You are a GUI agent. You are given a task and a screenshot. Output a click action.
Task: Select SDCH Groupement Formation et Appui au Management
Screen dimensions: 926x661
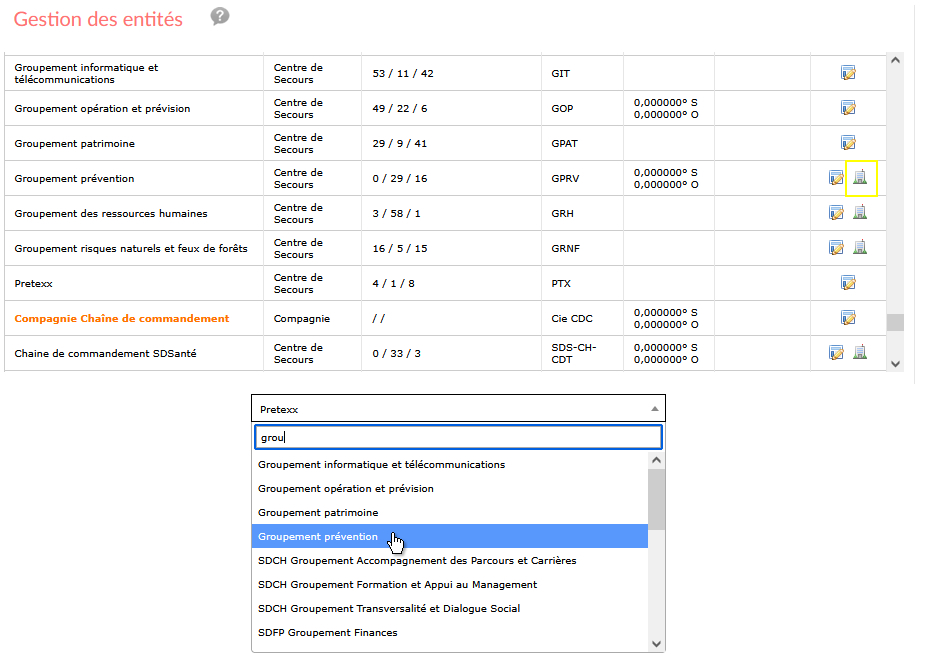coord(450,584)
